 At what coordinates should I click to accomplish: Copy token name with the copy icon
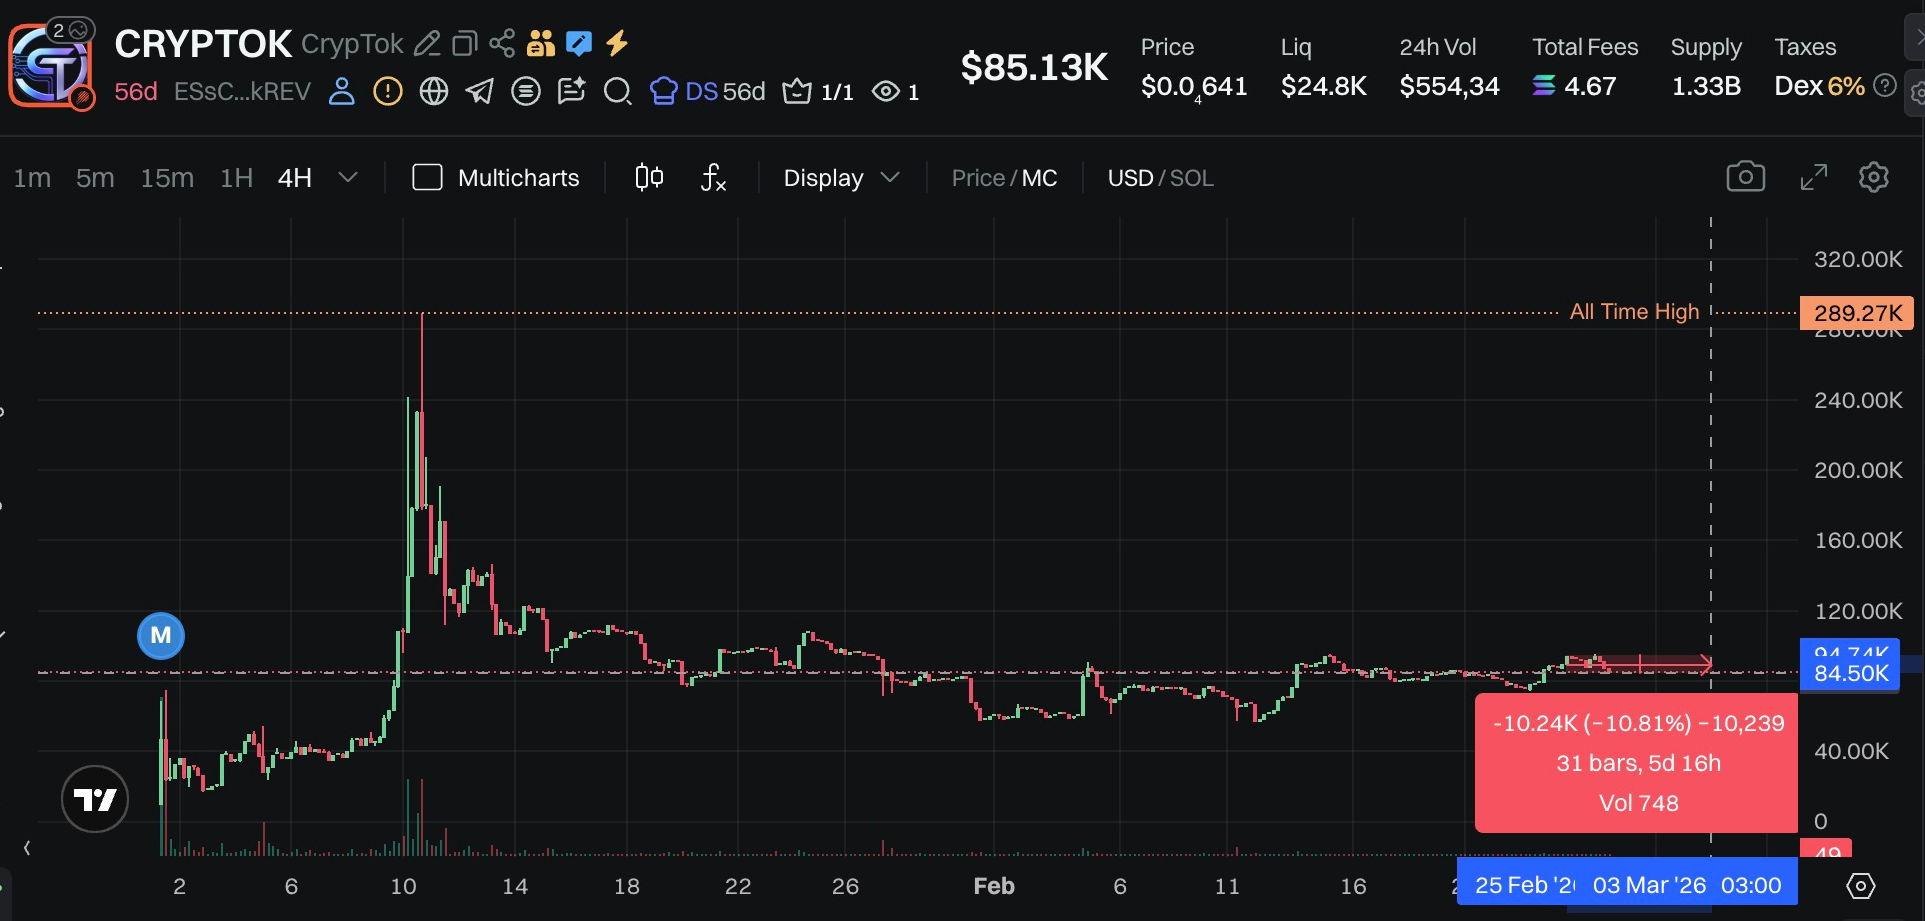point(464,43)
